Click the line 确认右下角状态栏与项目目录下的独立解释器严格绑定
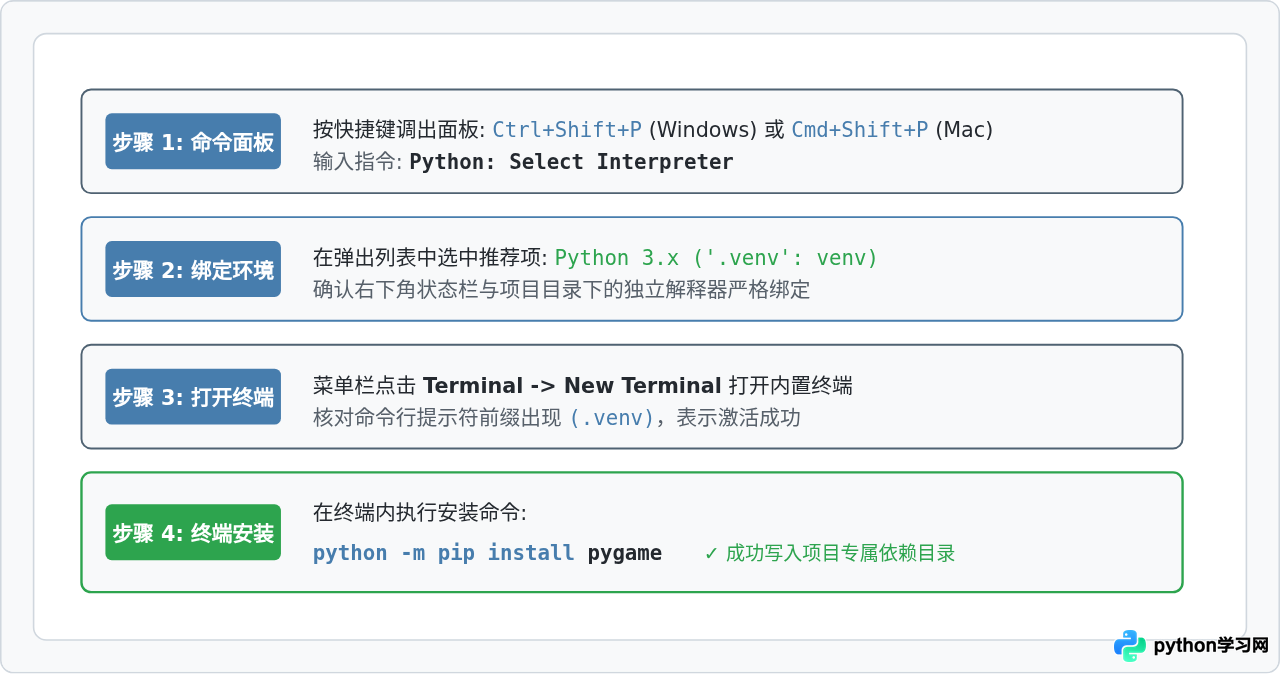Image resolution: width=1280 pixels, height=674 pixels. tap(561, 290)
